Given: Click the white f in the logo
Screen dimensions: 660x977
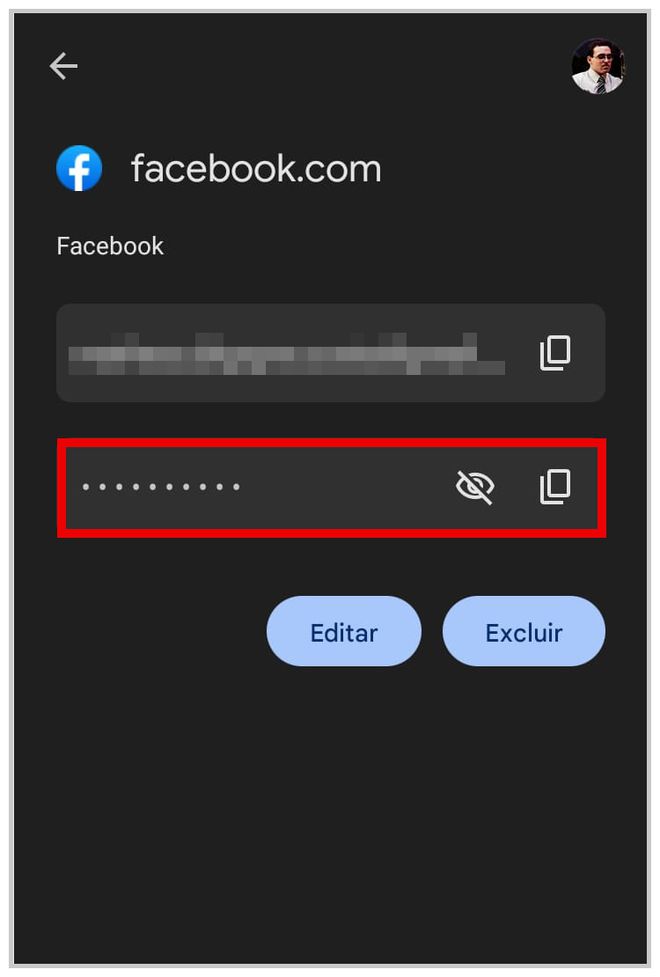Looking at the screenshot, I should 80,171.
